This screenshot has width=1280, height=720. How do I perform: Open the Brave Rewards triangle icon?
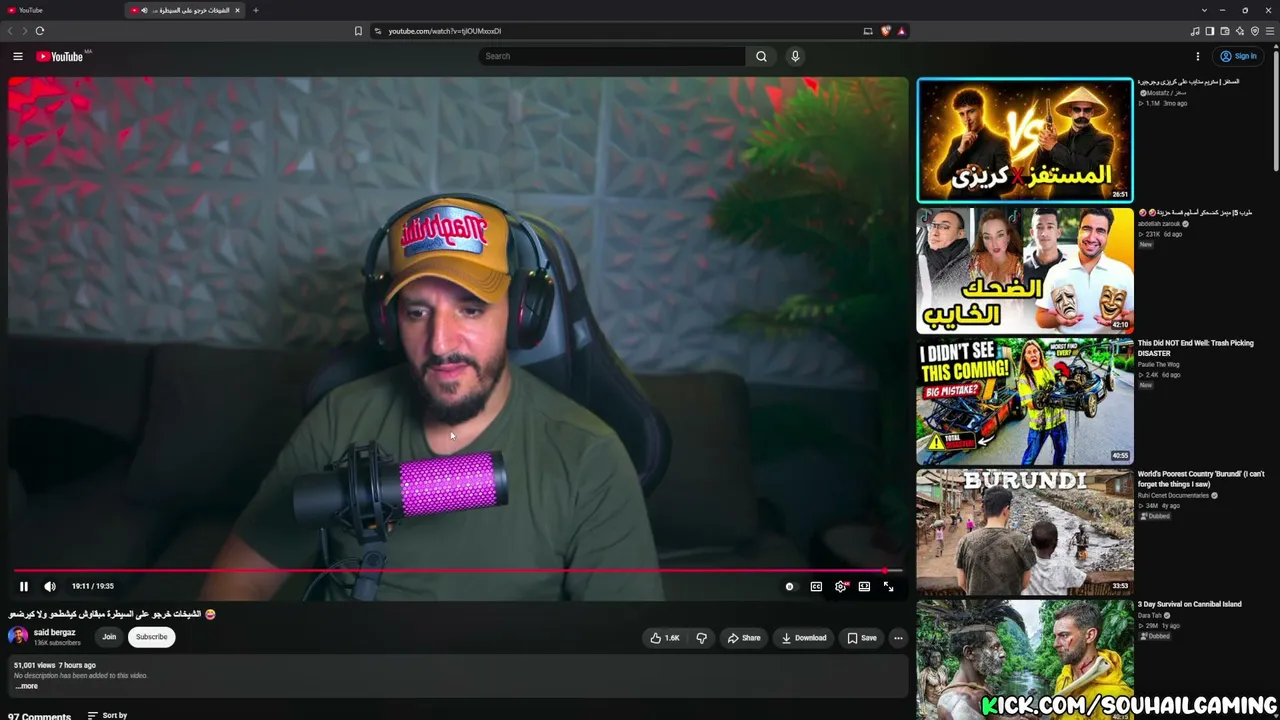pos(901,31)
